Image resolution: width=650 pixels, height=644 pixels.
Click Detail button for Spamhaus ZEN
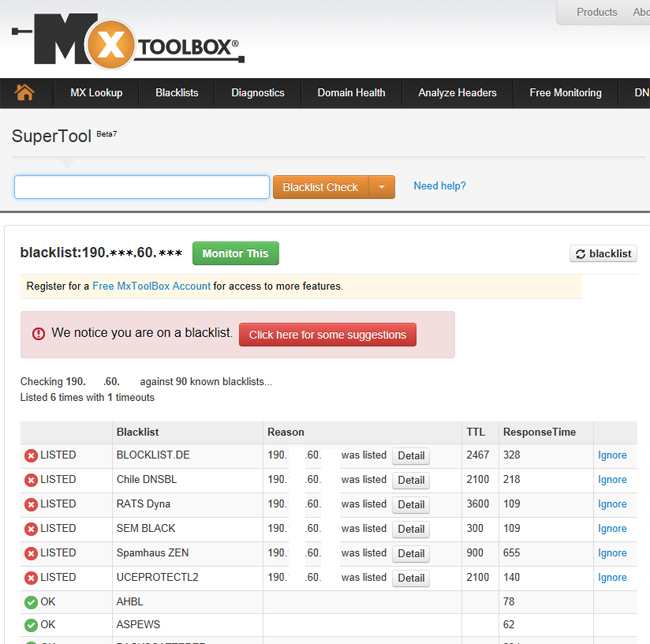pyautogui.click(x=411, y=554)
